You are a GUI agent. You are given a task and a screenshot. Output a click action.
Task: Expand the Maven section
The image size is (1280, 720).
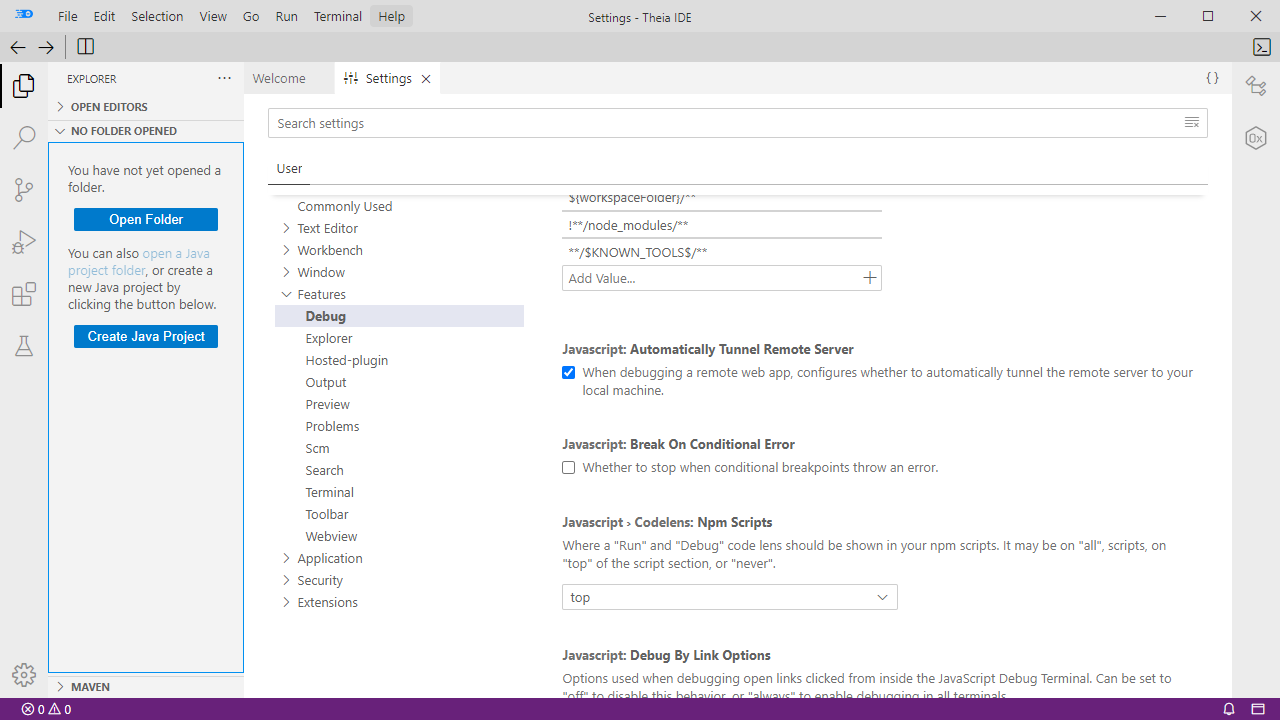146,687
